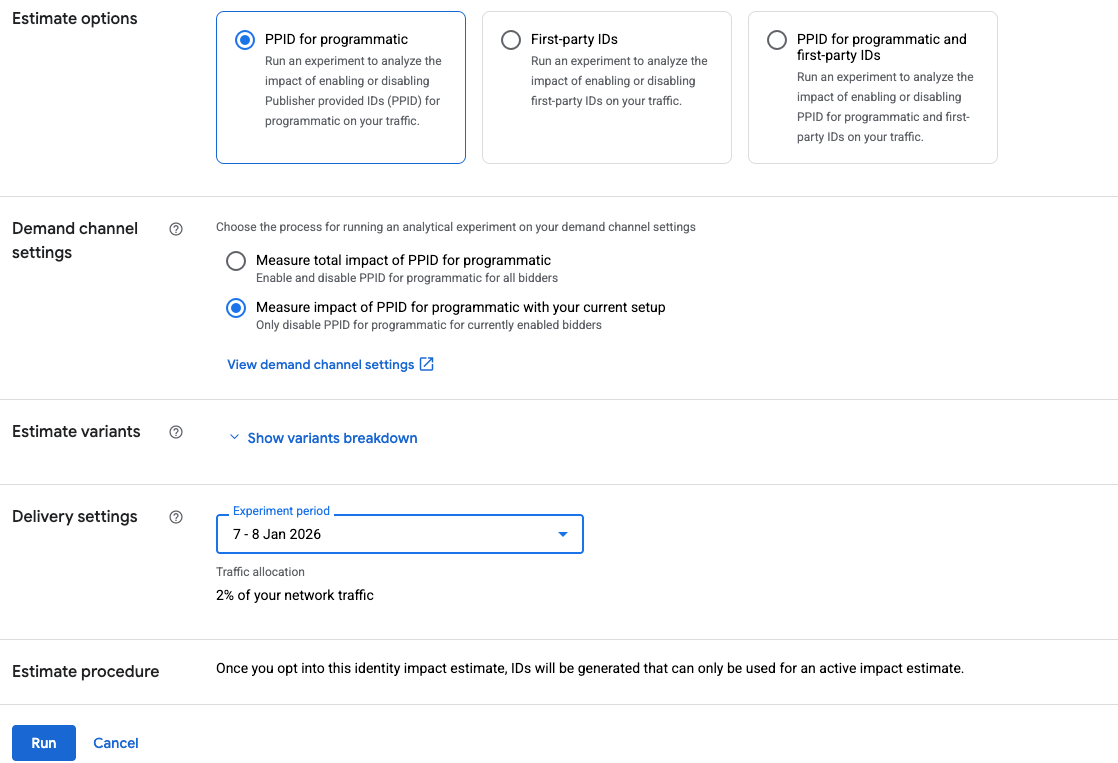Select PPID for programmatic radio option

coord(244,40)
